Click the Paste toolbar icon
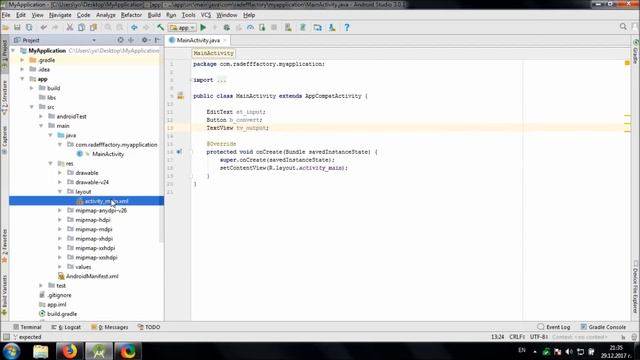This screenshot has height=360, width=640. pyautogui.click(x=93, y=27)
